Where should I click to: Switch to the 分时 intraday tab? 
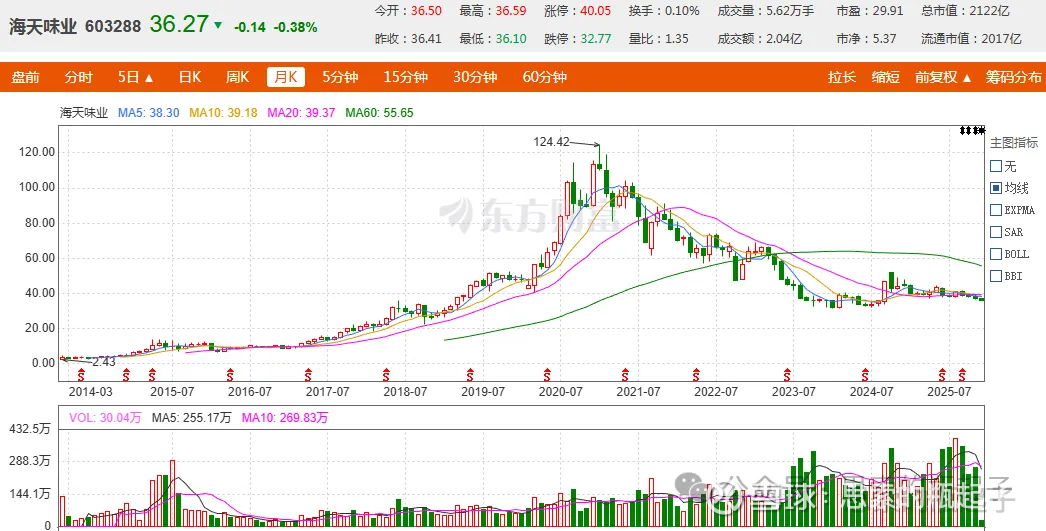79,77
